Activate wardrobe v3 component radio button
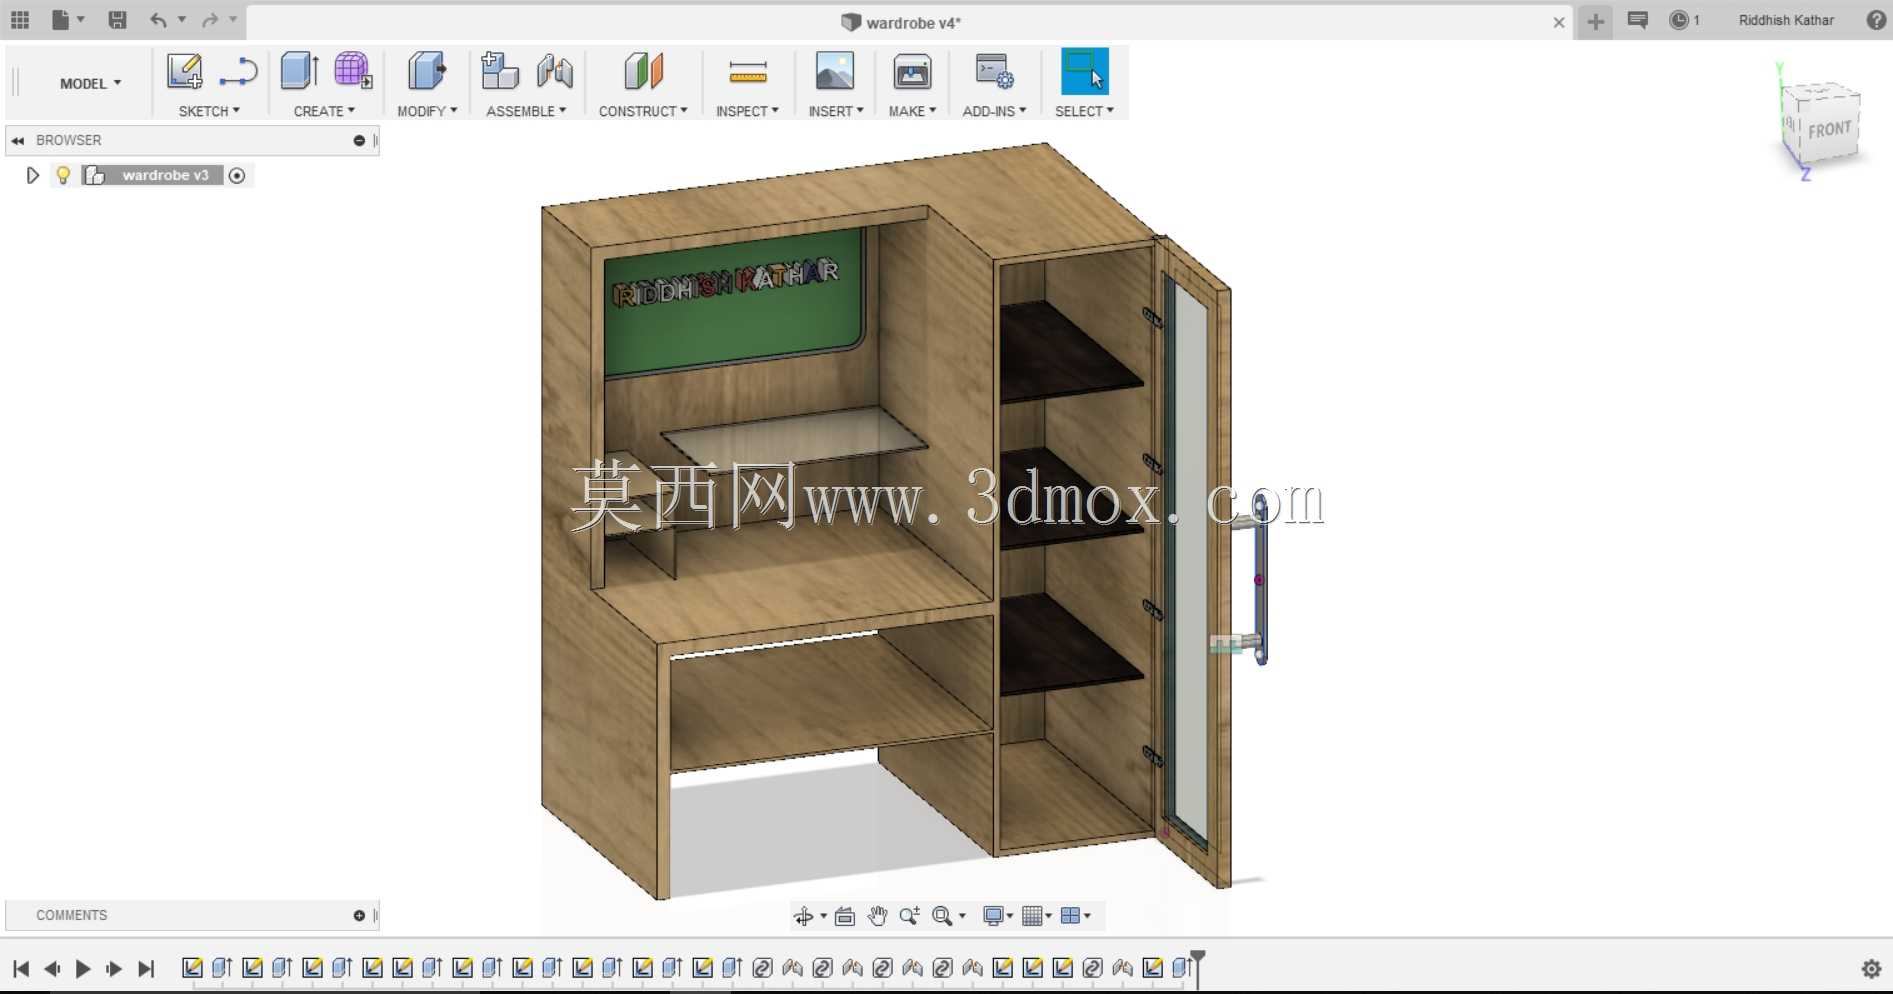The height and width of the screenshot is (994, 1893). (x=237, y=175)
